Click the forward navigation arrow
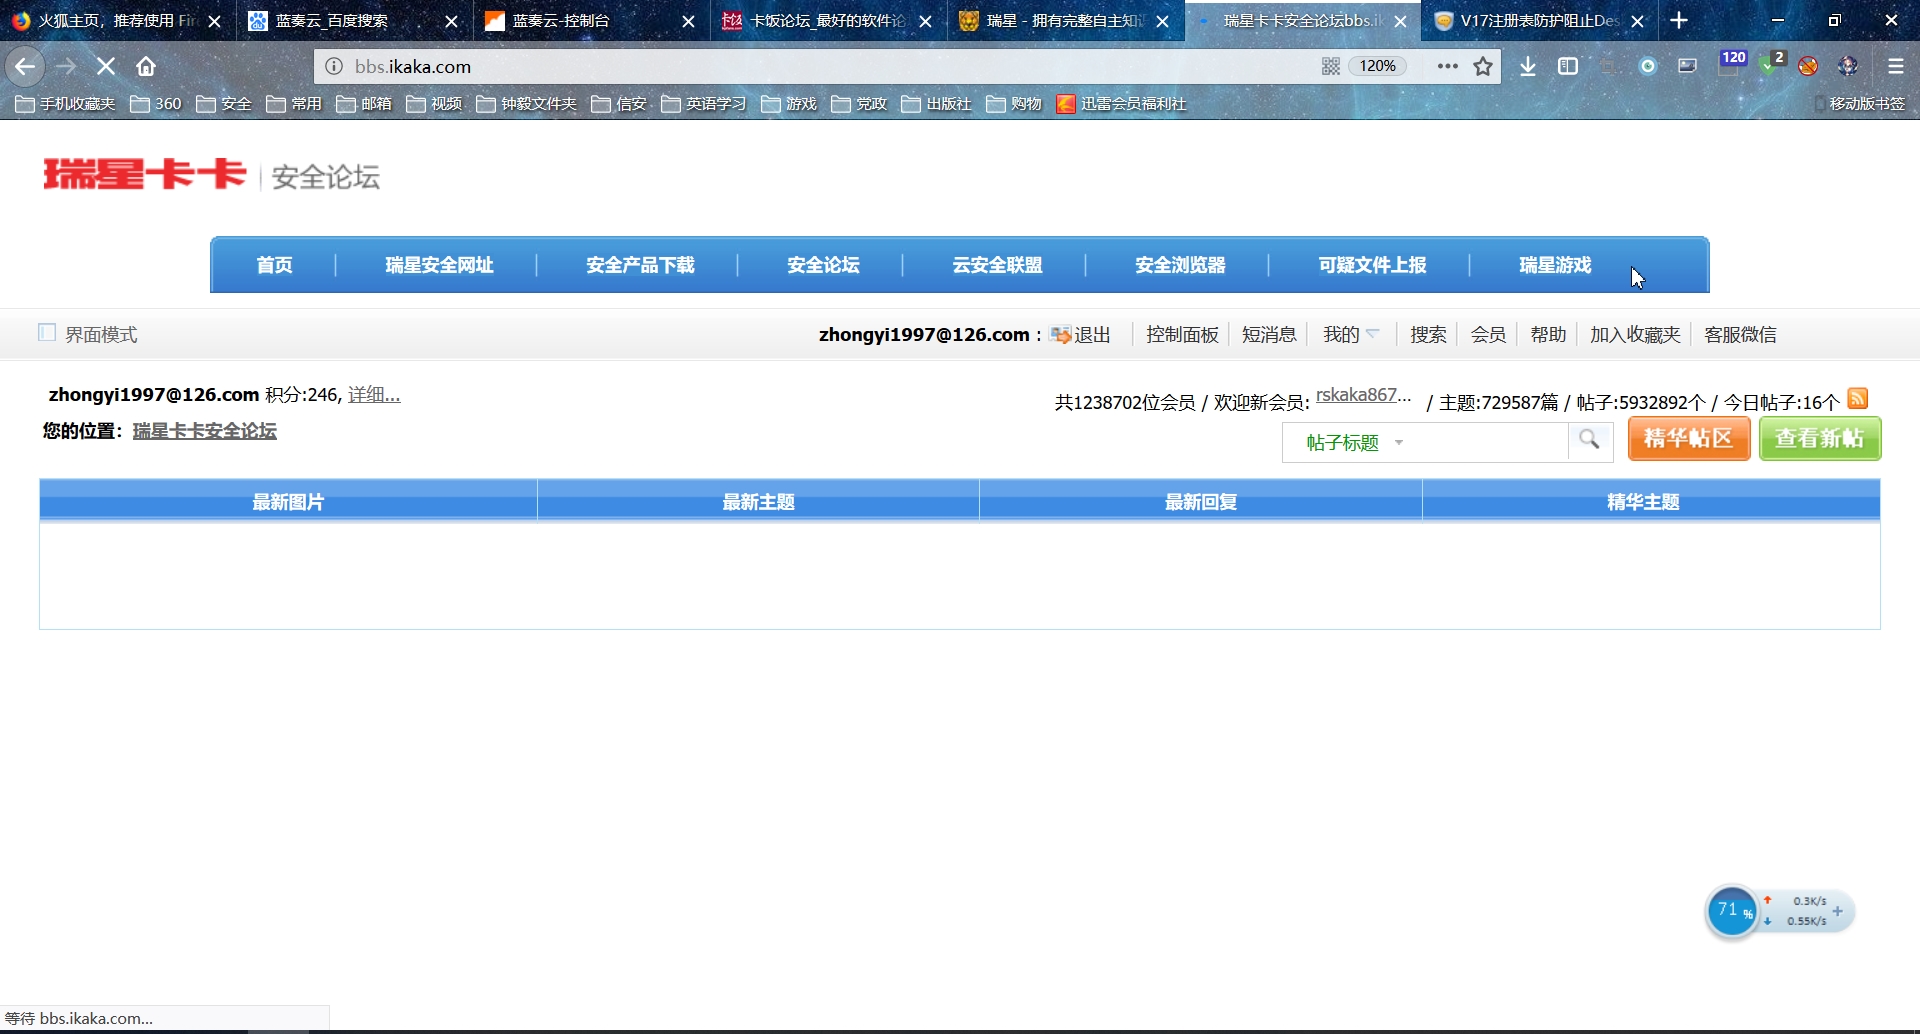This screenshot has width=1920, height=1034. click(x=66, y=66)
